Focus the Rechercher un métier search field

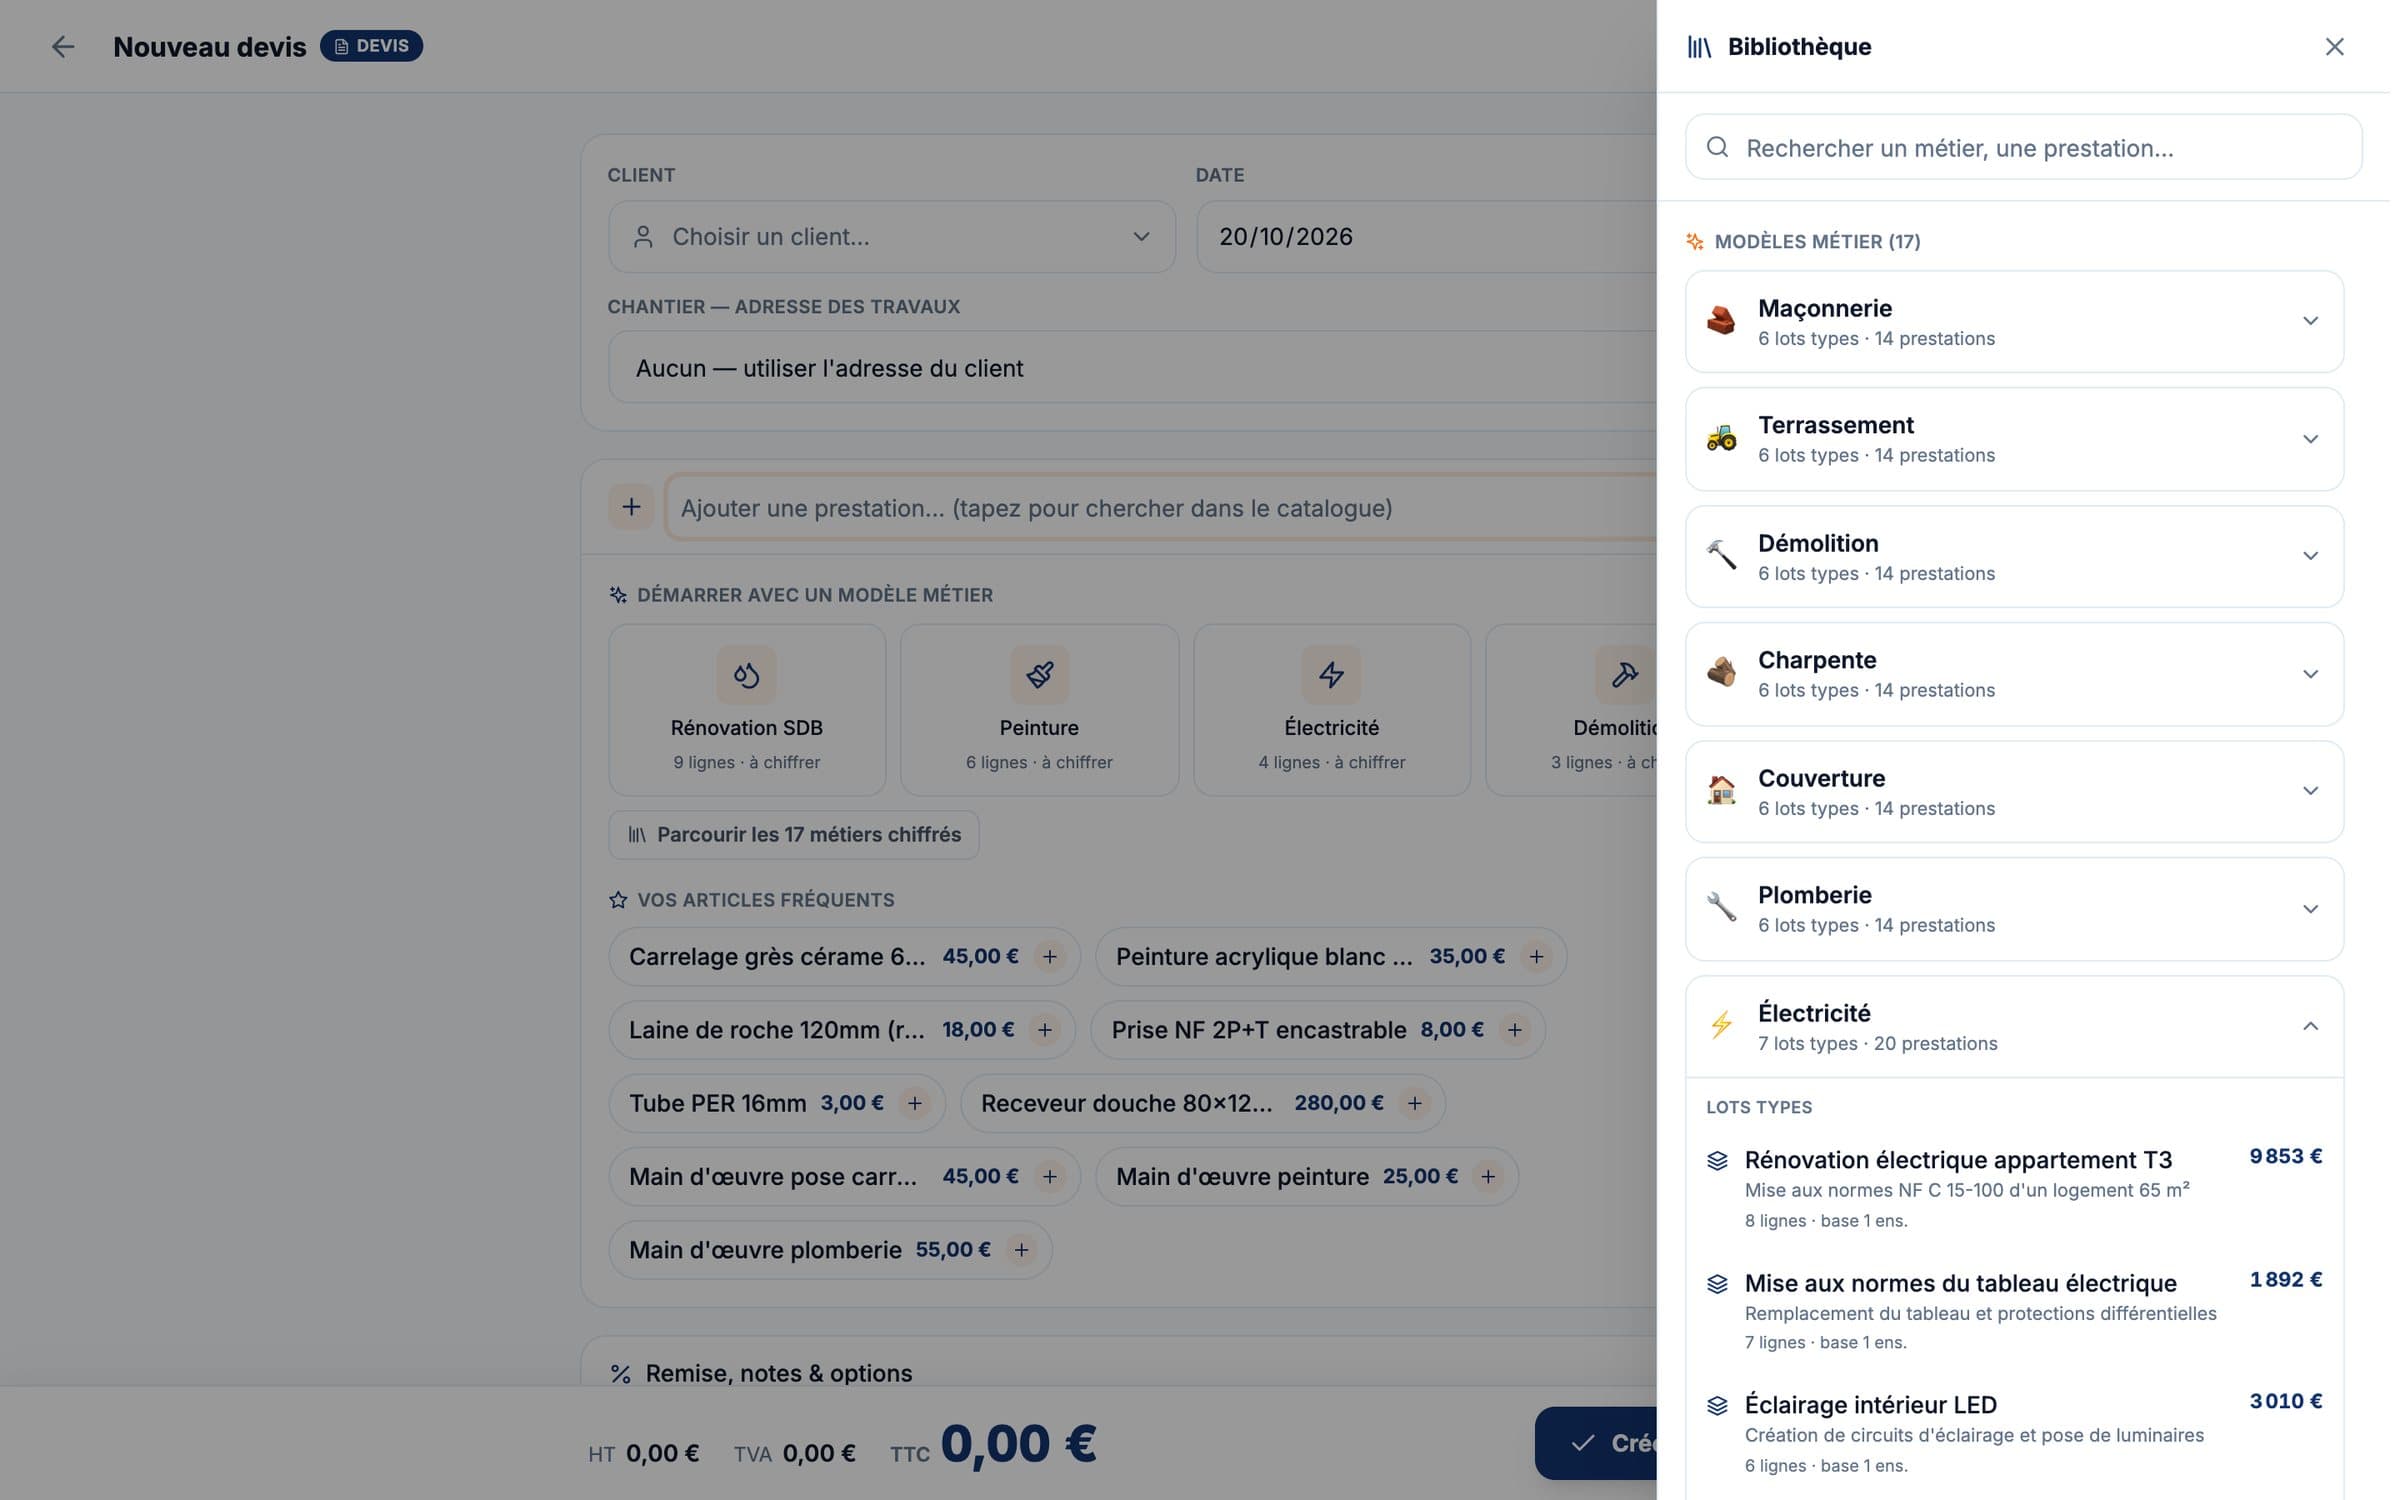(x=2023, y=148)
